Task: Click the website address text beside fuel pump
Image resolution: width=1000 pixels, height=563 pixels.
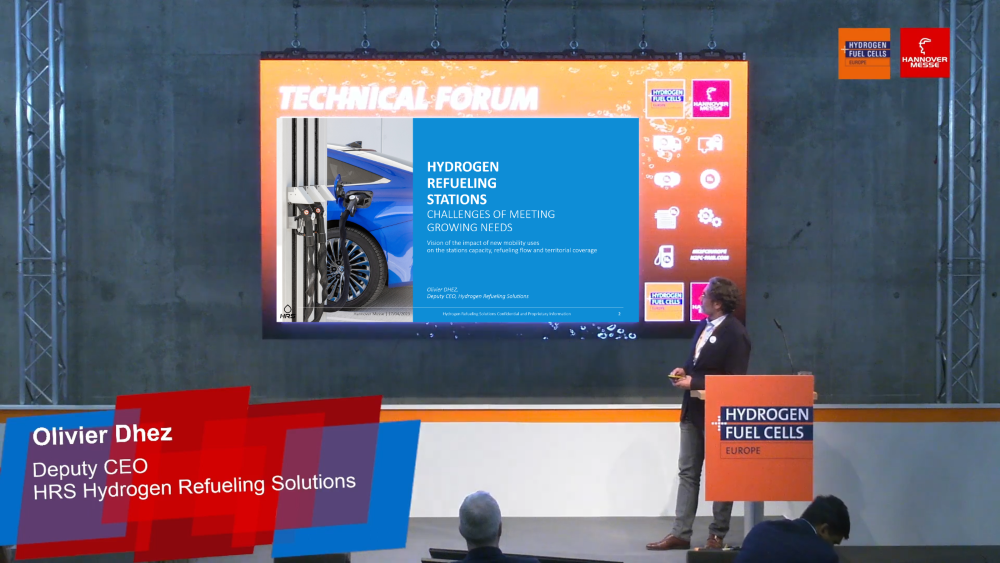Action: [710, 256]
